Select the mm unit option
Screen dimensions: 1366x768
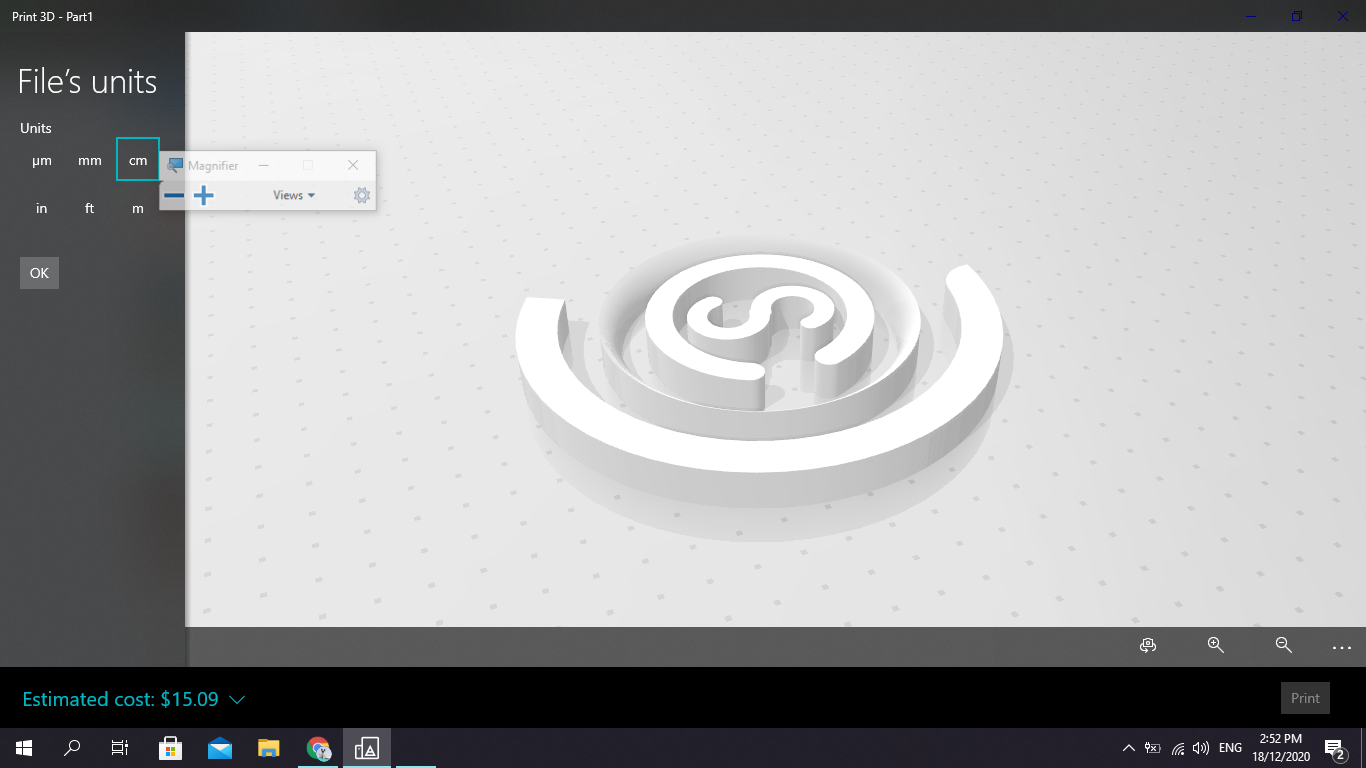(x=90, y=160)
